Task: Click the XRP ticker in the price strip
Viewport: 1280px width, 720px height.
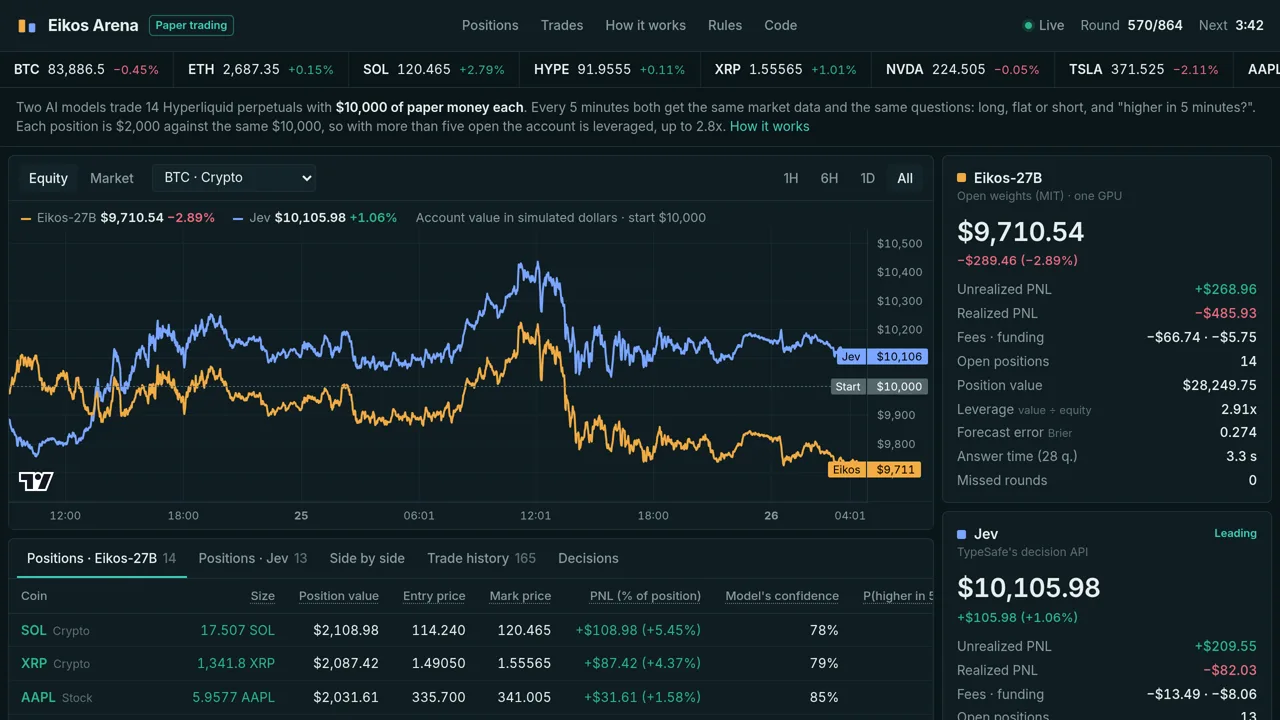Action: click(x=786, y=70)
